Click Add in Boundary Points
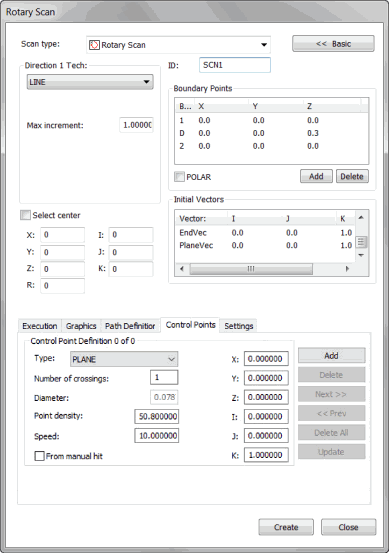Screen dimensions: 389x553 (316, 176)
